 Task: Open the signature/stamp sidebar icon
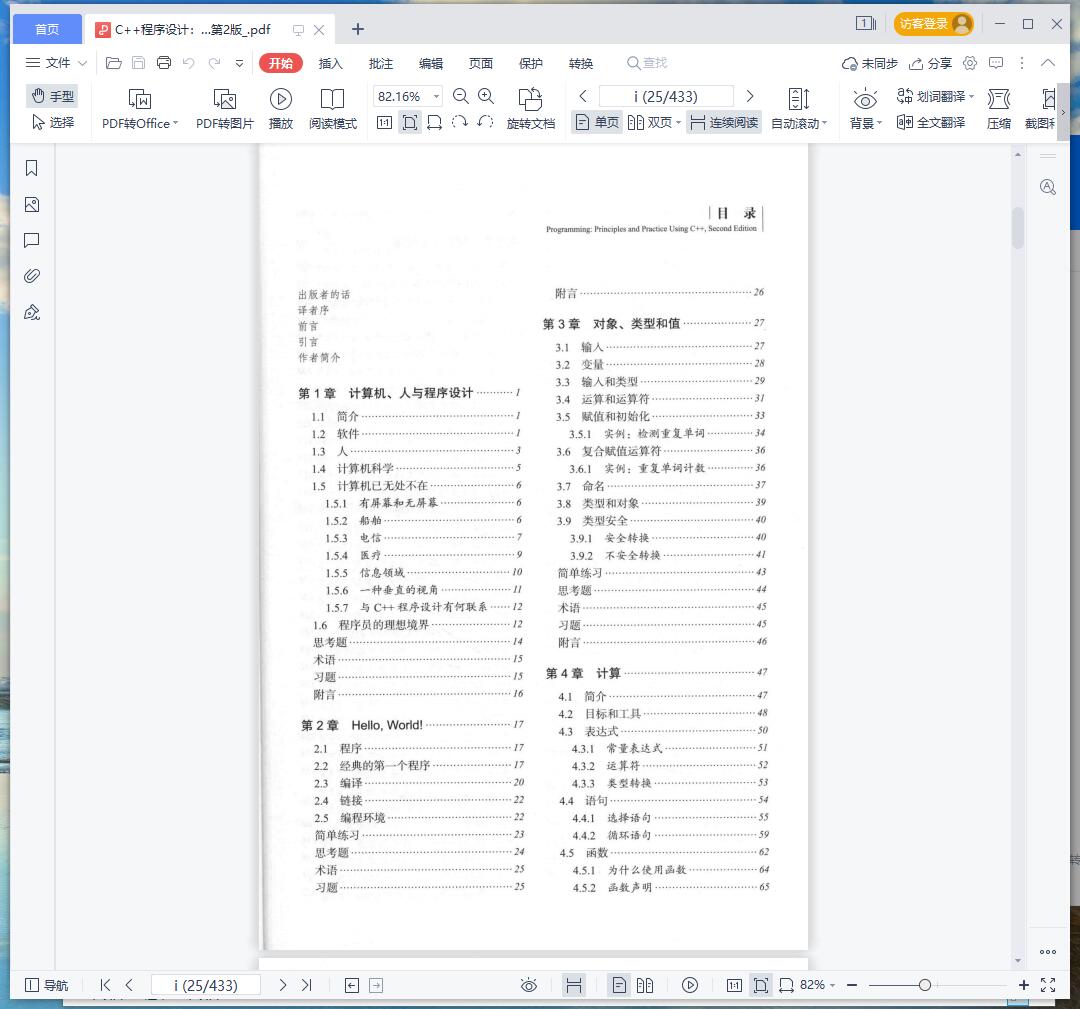tap(32, 313)
